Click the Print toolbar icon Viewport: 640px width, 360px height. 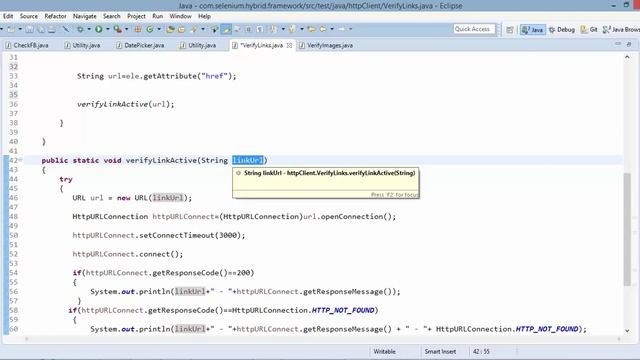[52, 29]
